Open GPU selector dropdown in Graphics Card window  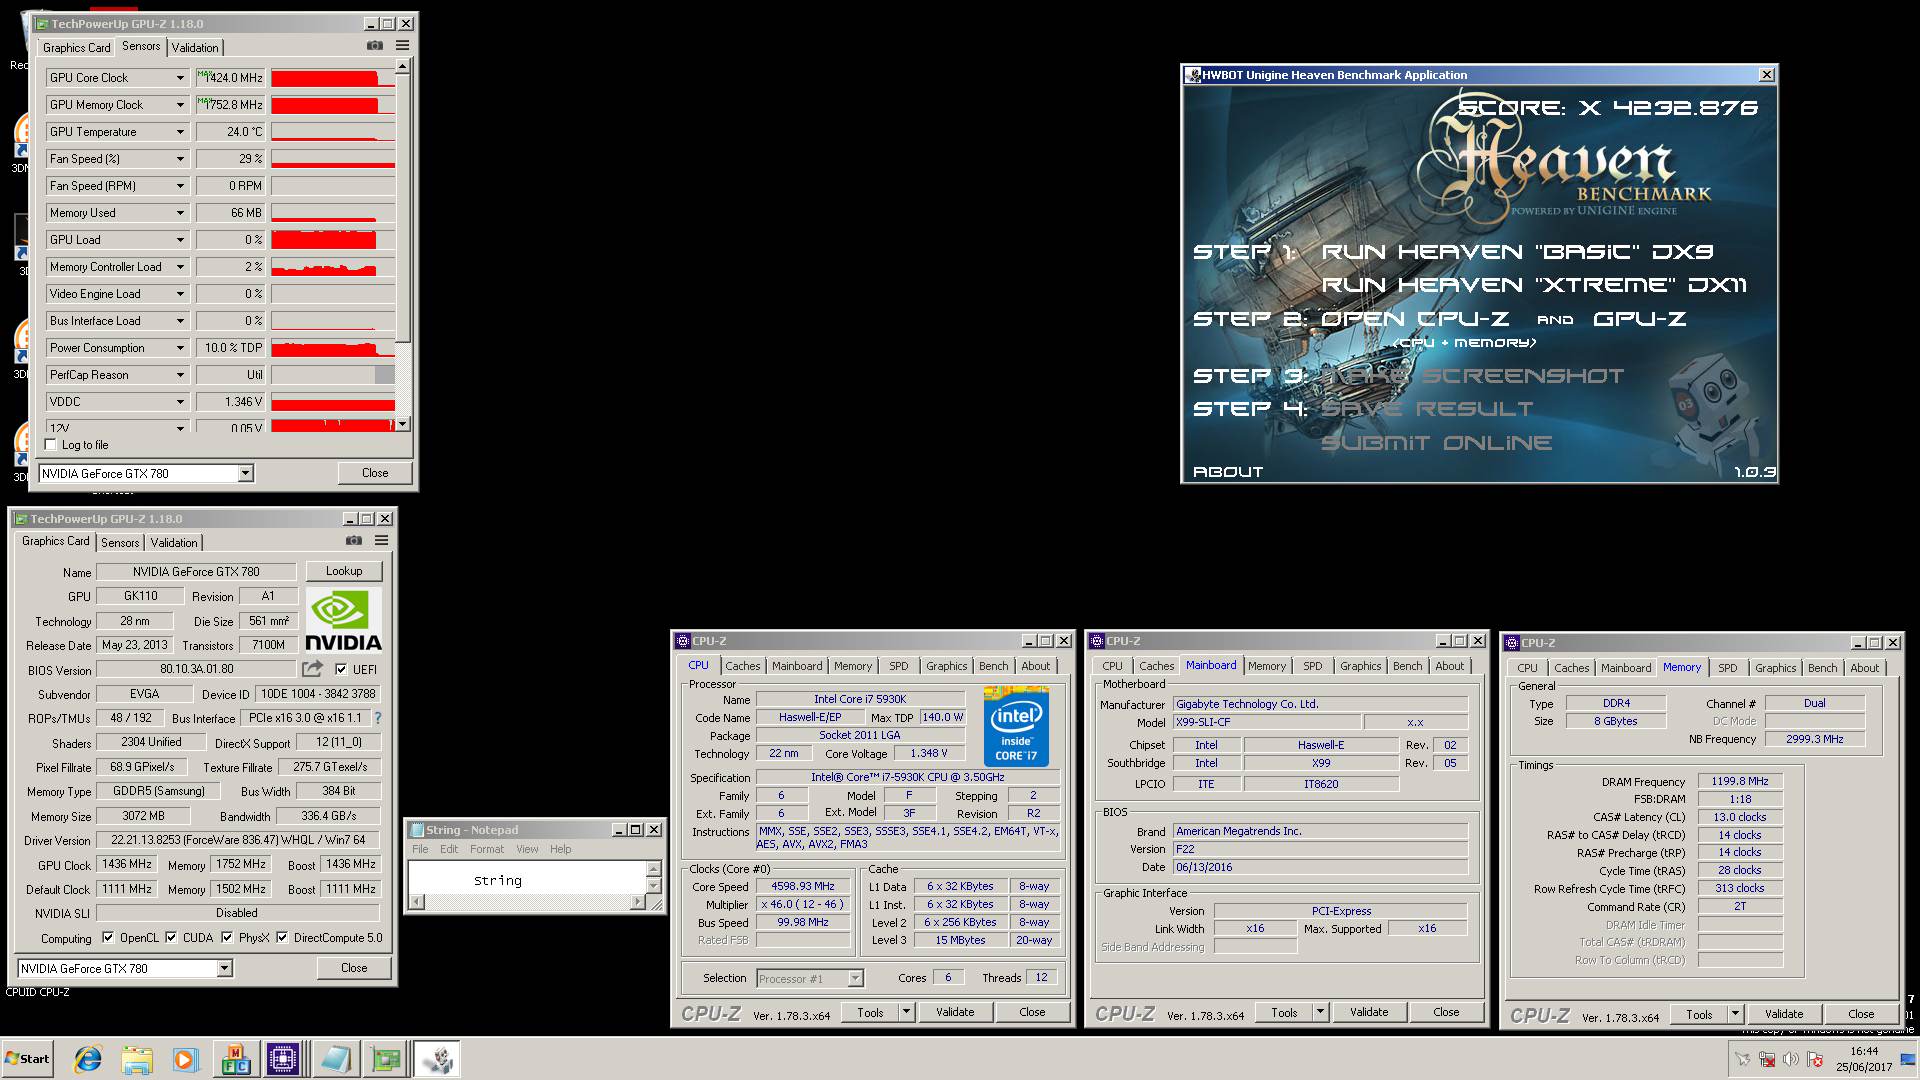point(224,968)
